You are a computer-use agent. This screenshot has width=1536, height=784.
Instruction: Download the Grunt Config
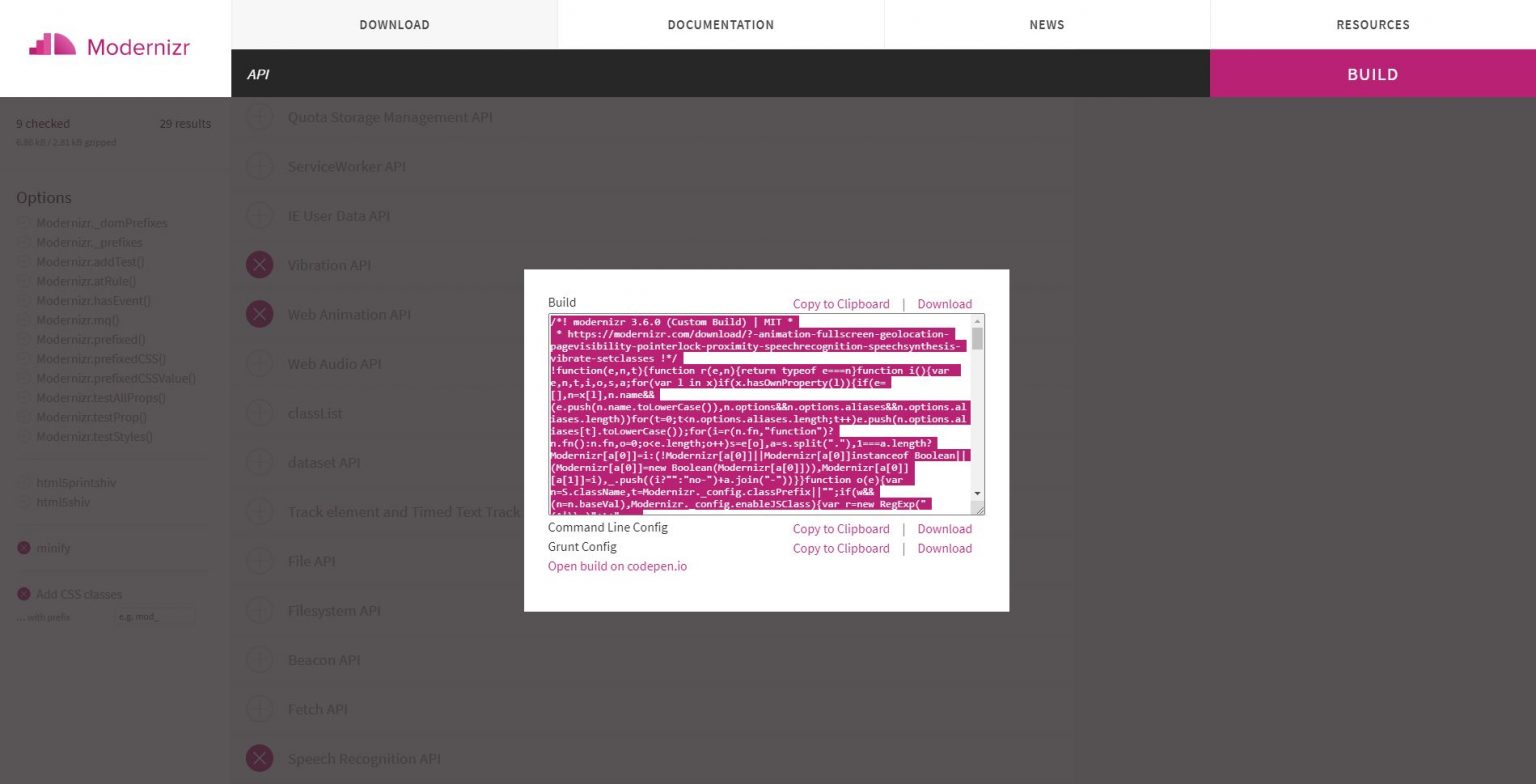point(944,548)
